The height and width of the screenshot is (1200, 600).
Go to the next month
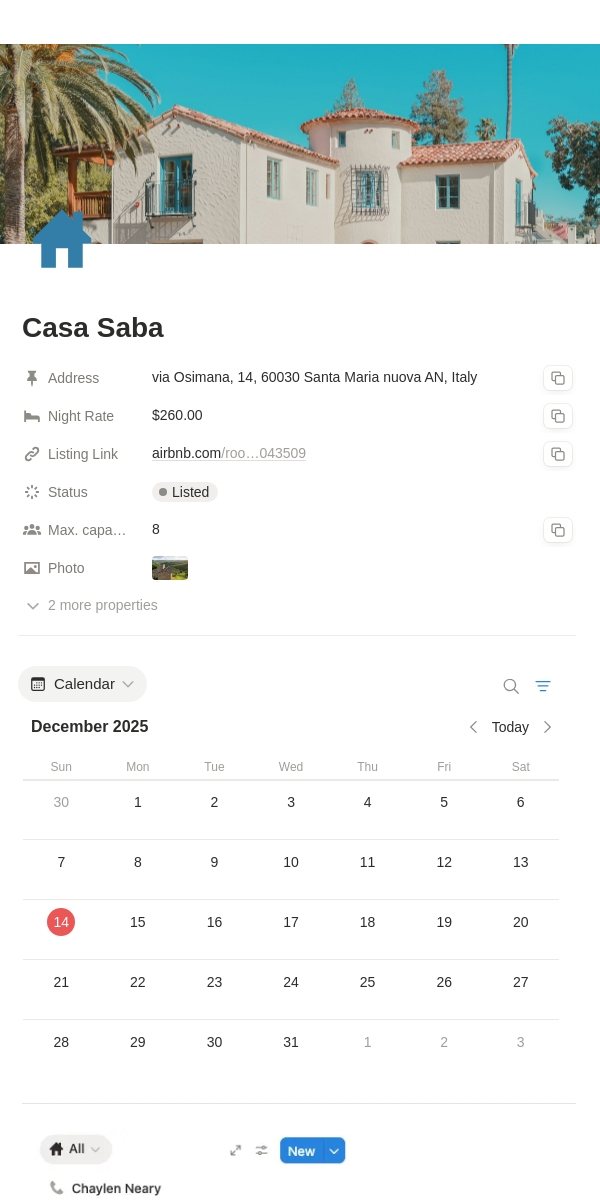tap(547, 727)
